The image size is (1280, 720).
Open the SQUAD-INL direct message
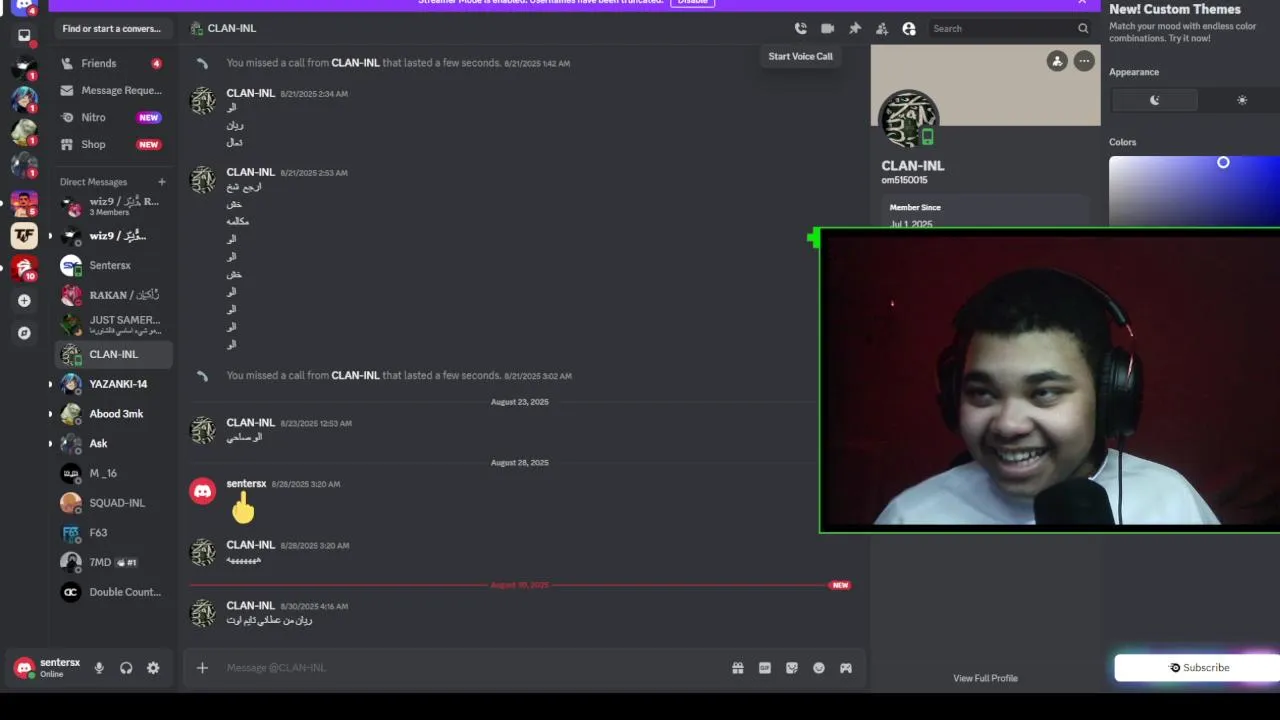pos(113,503)
